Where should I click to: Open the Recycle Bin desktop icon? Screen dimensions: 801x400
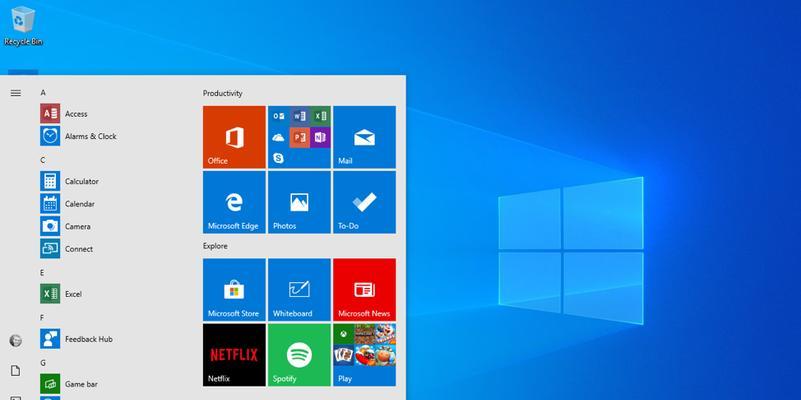[x=23, y=26]
